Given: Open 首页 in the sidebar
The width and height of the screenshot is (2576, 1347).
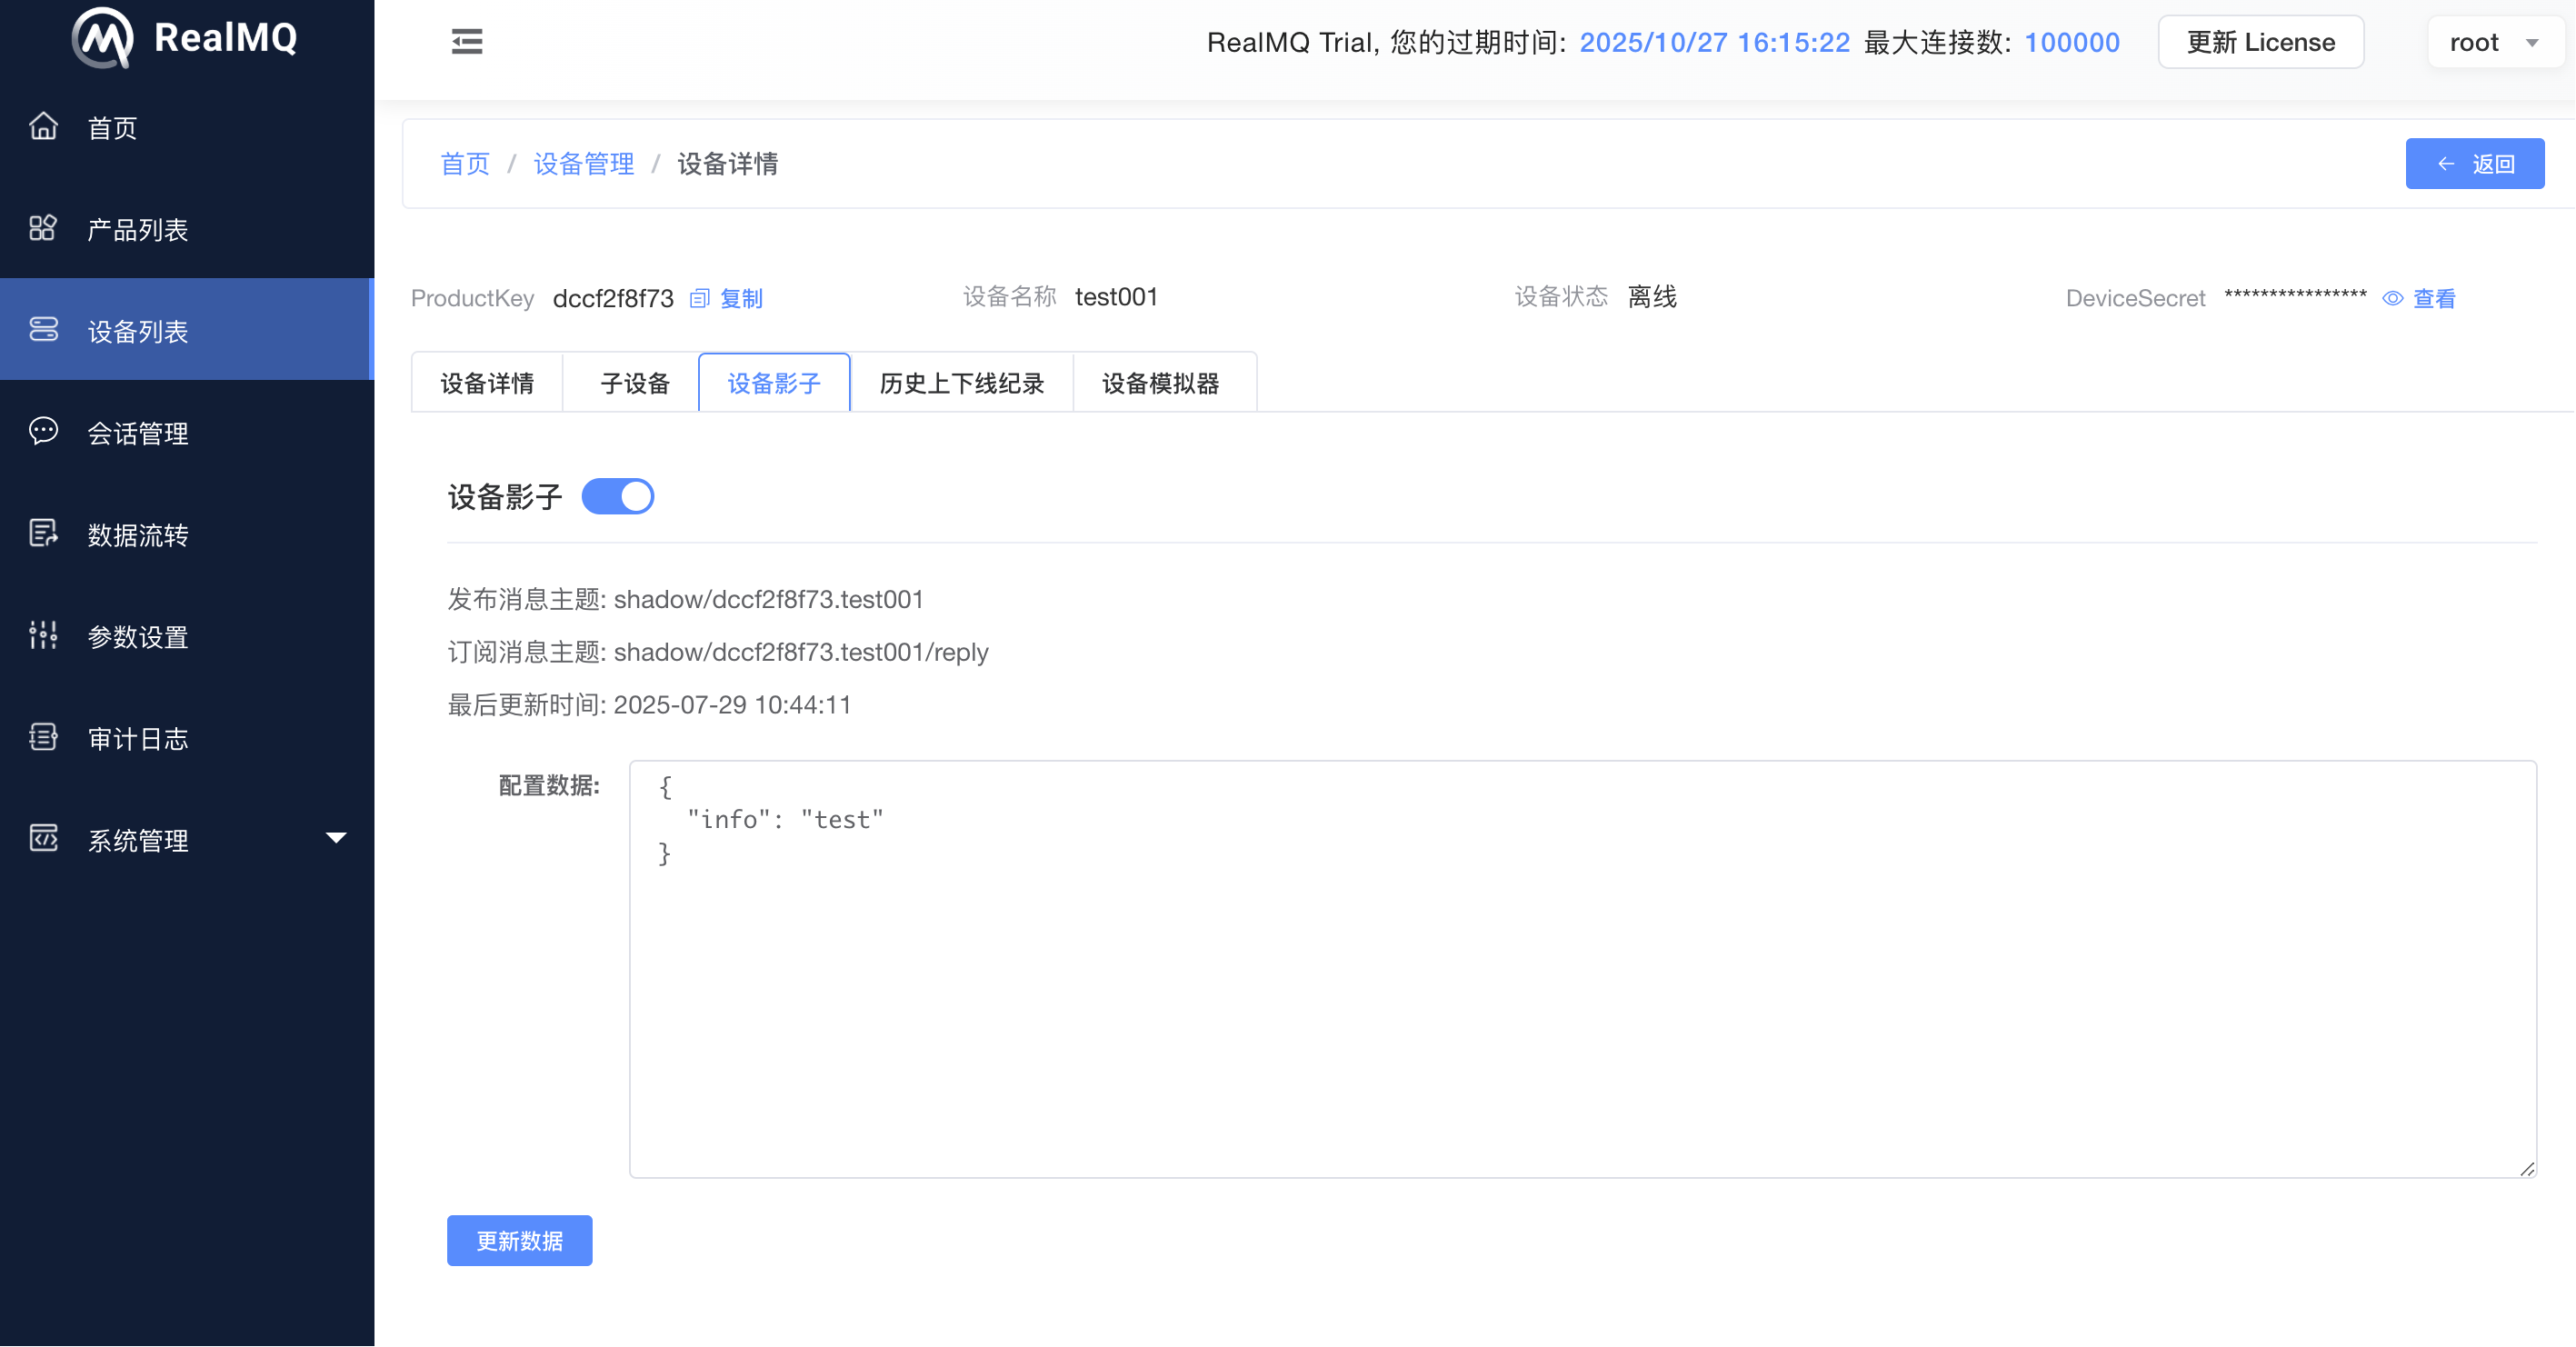Looking at the screenshot, I should (x=187, y=127).
